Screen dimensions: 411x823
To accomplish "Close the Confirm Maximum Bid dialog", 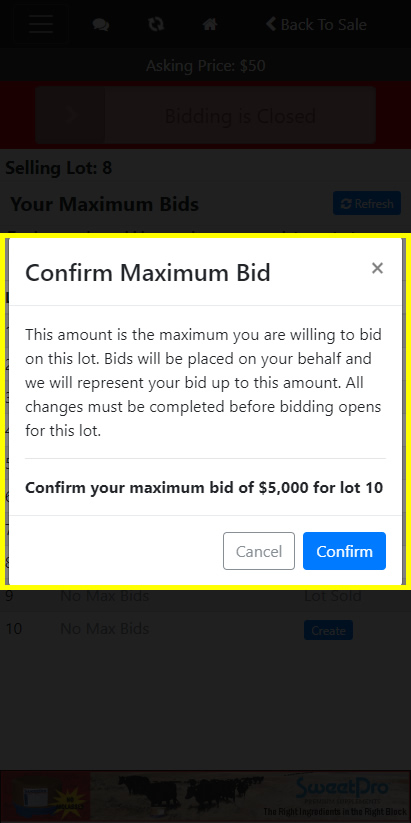I will (377, 268).
